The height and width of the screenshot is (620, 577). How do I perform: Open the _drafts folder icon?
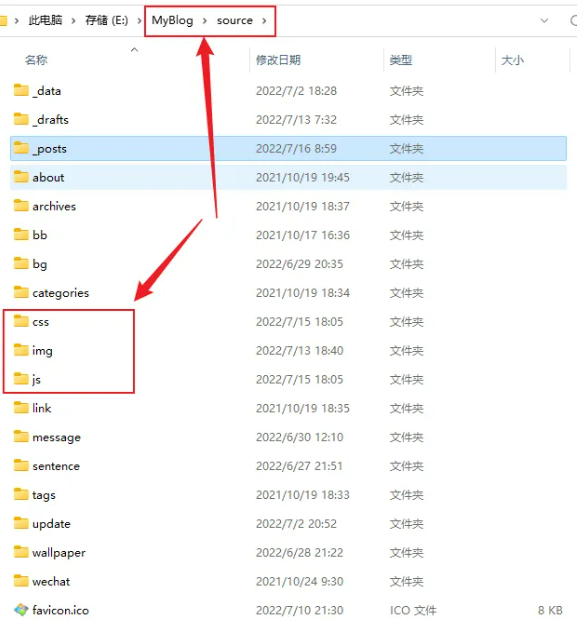pyautogui.click(x=21, y=119)
